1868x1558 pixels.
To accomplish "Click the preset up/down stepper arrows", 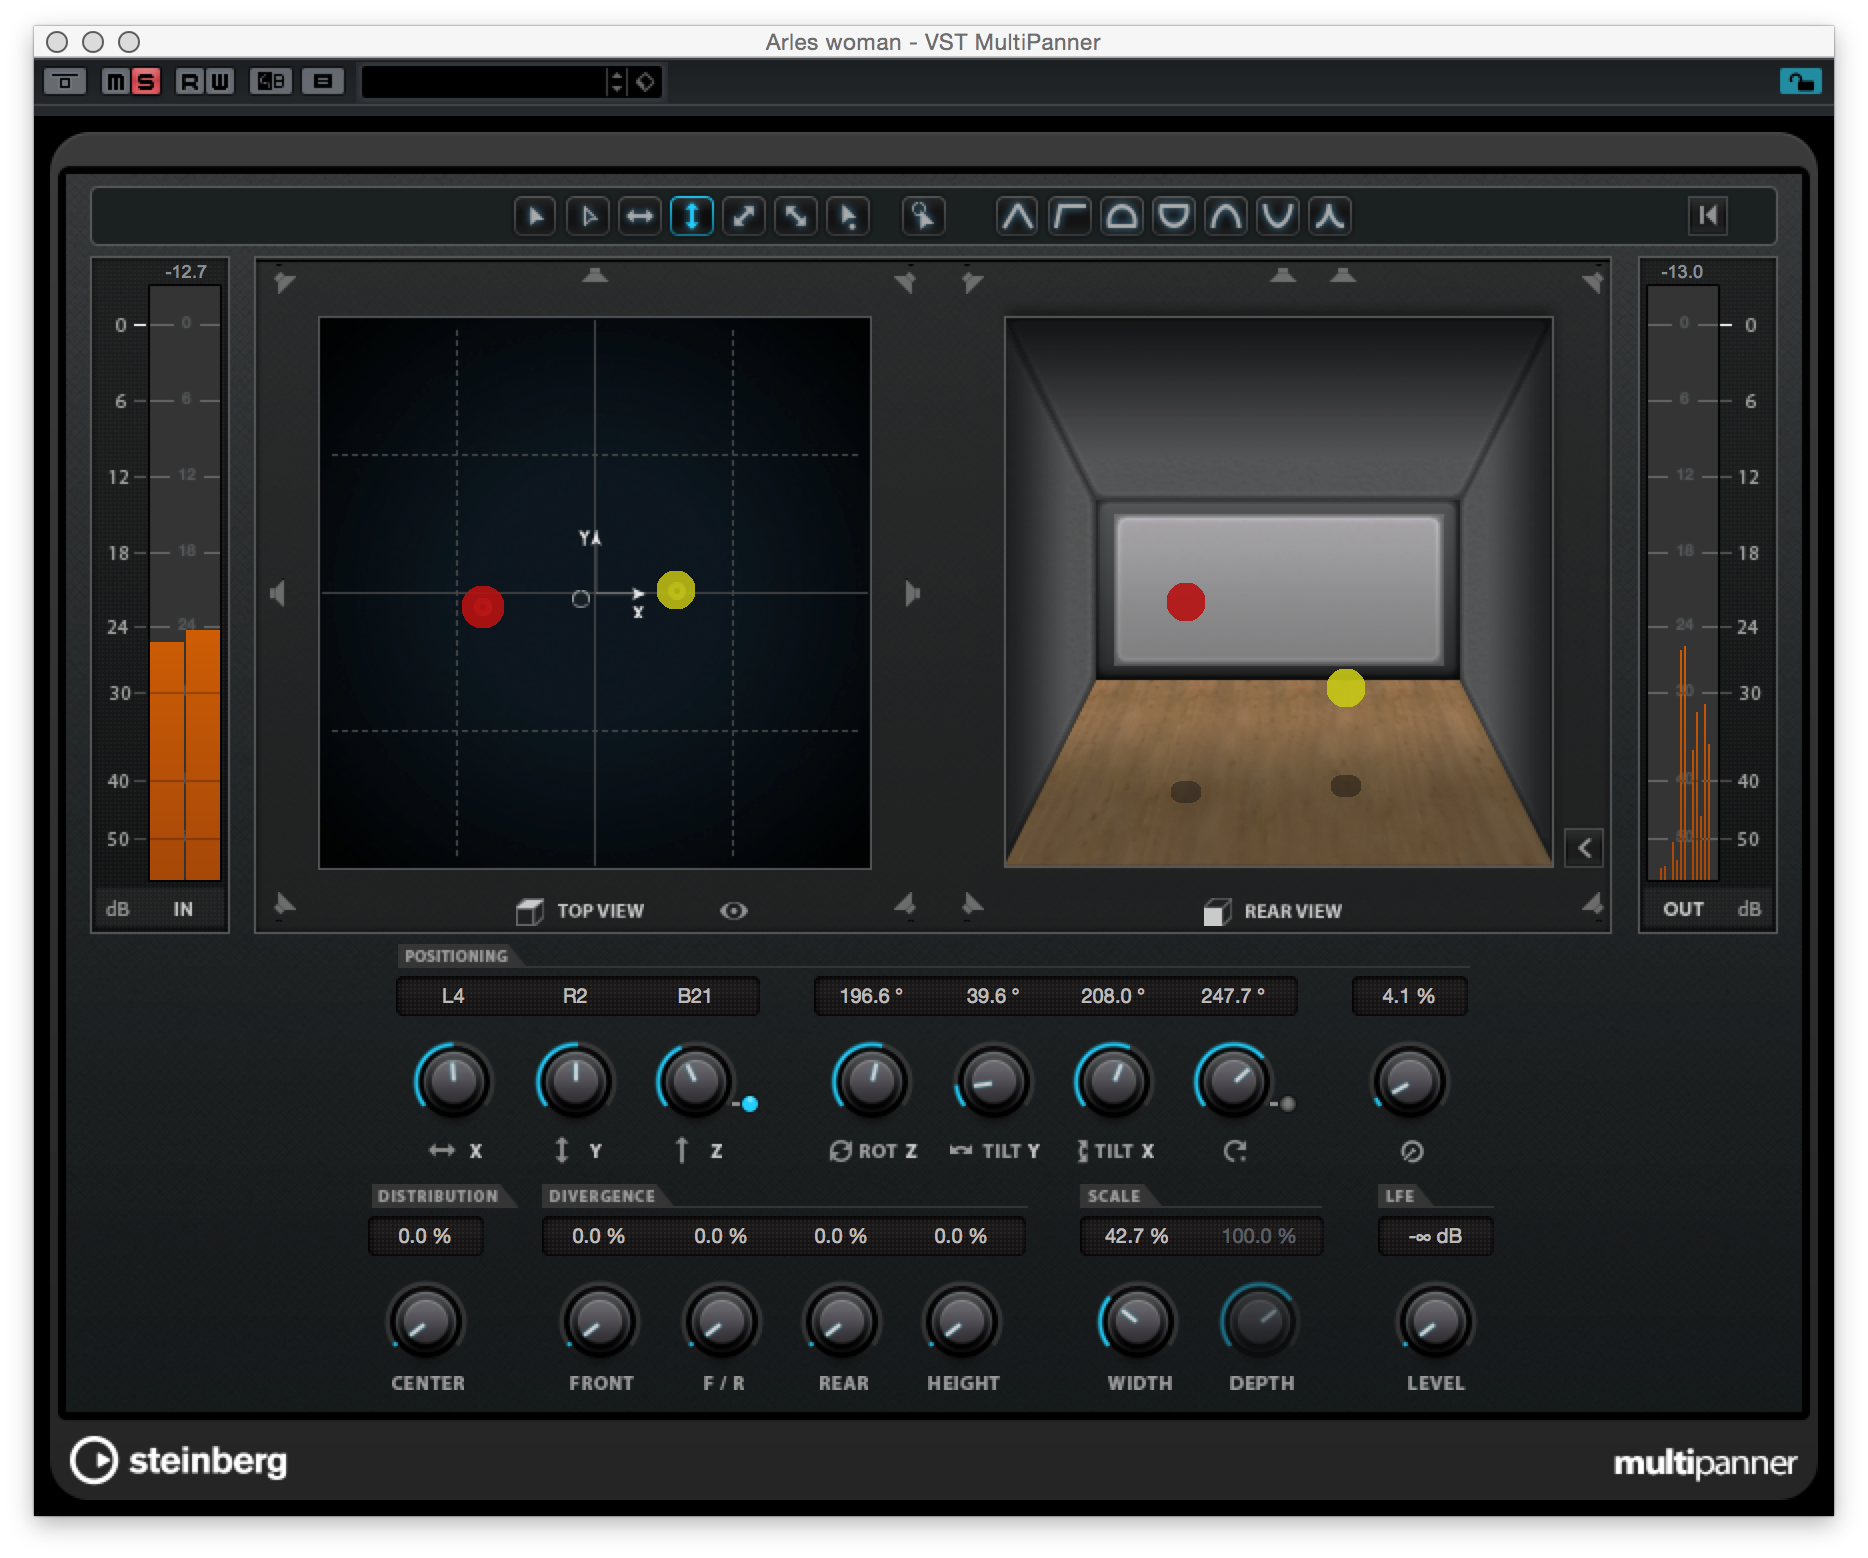I will tap(618, 82).
